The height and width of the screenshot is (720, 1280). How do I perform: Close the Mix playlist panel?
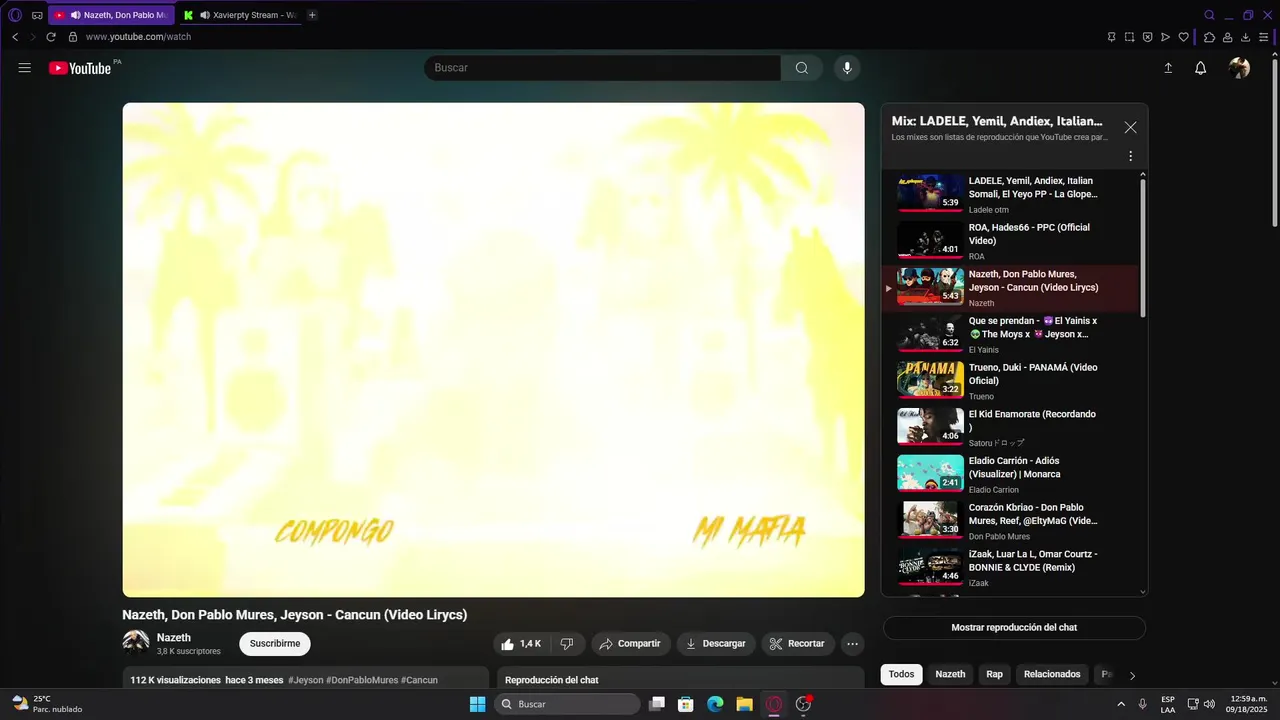tap(1130, 128)
